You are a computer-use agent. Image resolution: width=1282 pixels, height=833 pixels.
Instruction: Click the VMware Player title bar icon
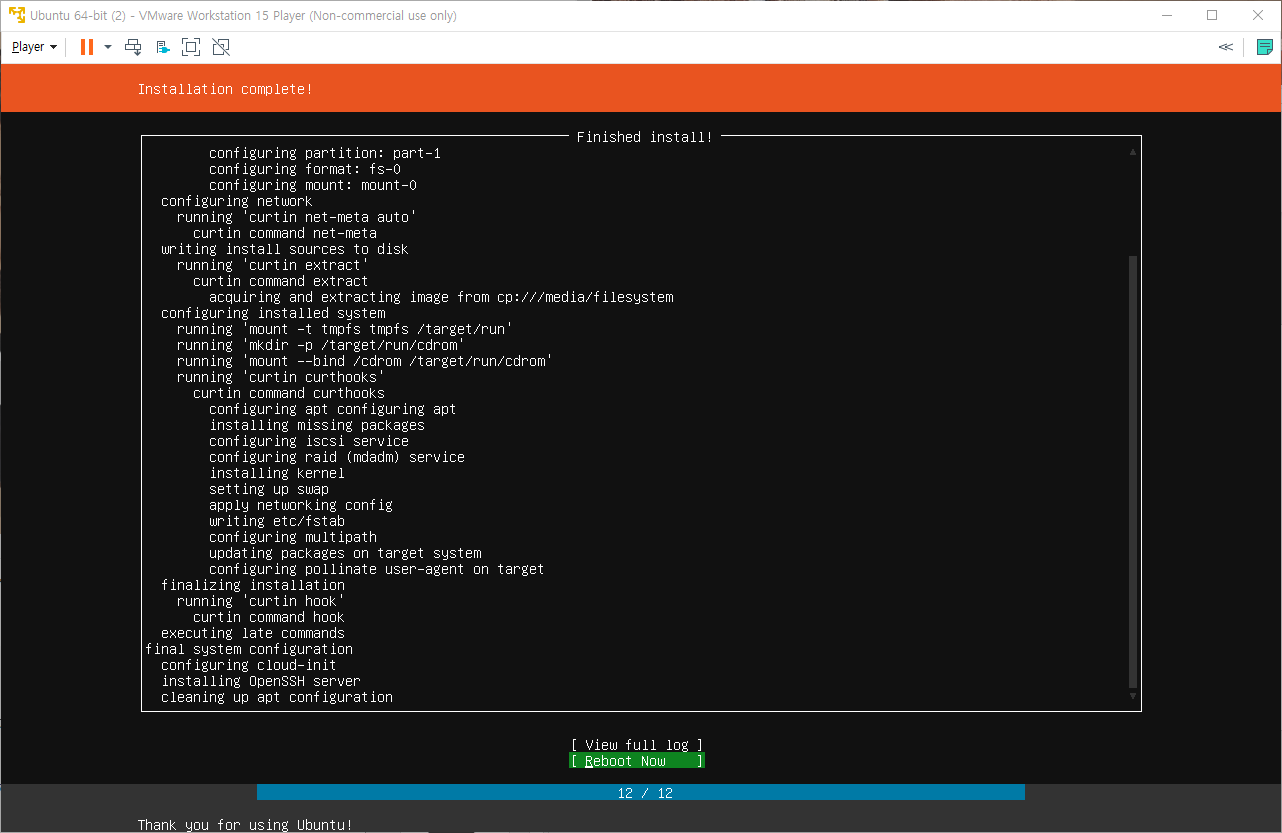(16, 15)
